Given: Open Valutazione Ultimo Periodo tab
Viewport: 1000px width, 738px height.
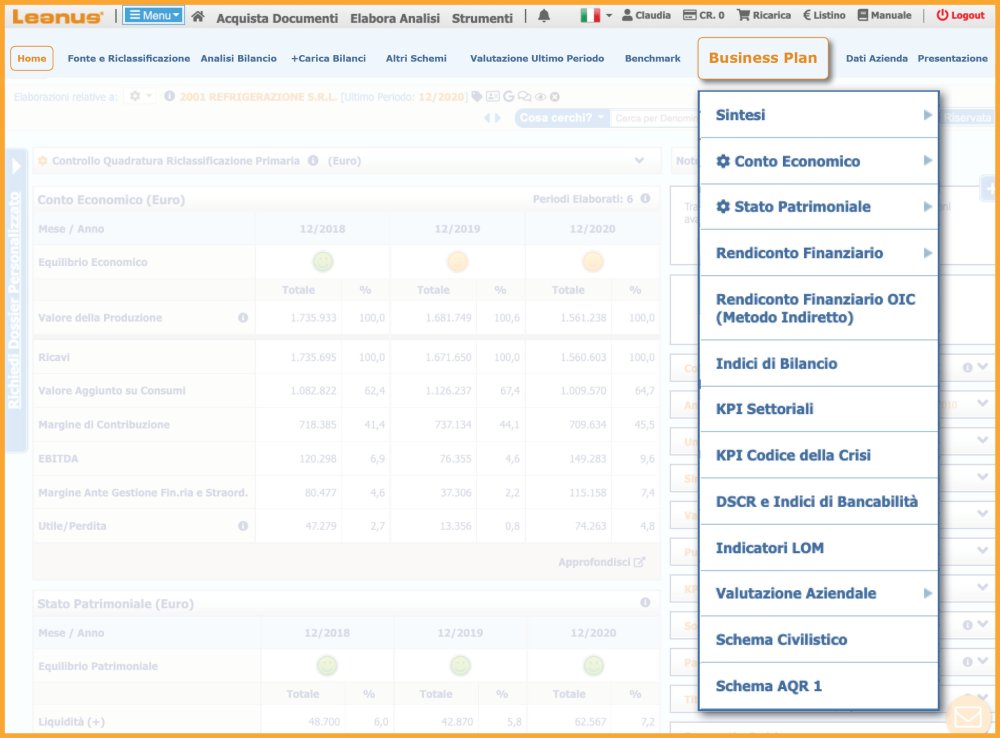Looking at the screenshot, I should [537, 58].
